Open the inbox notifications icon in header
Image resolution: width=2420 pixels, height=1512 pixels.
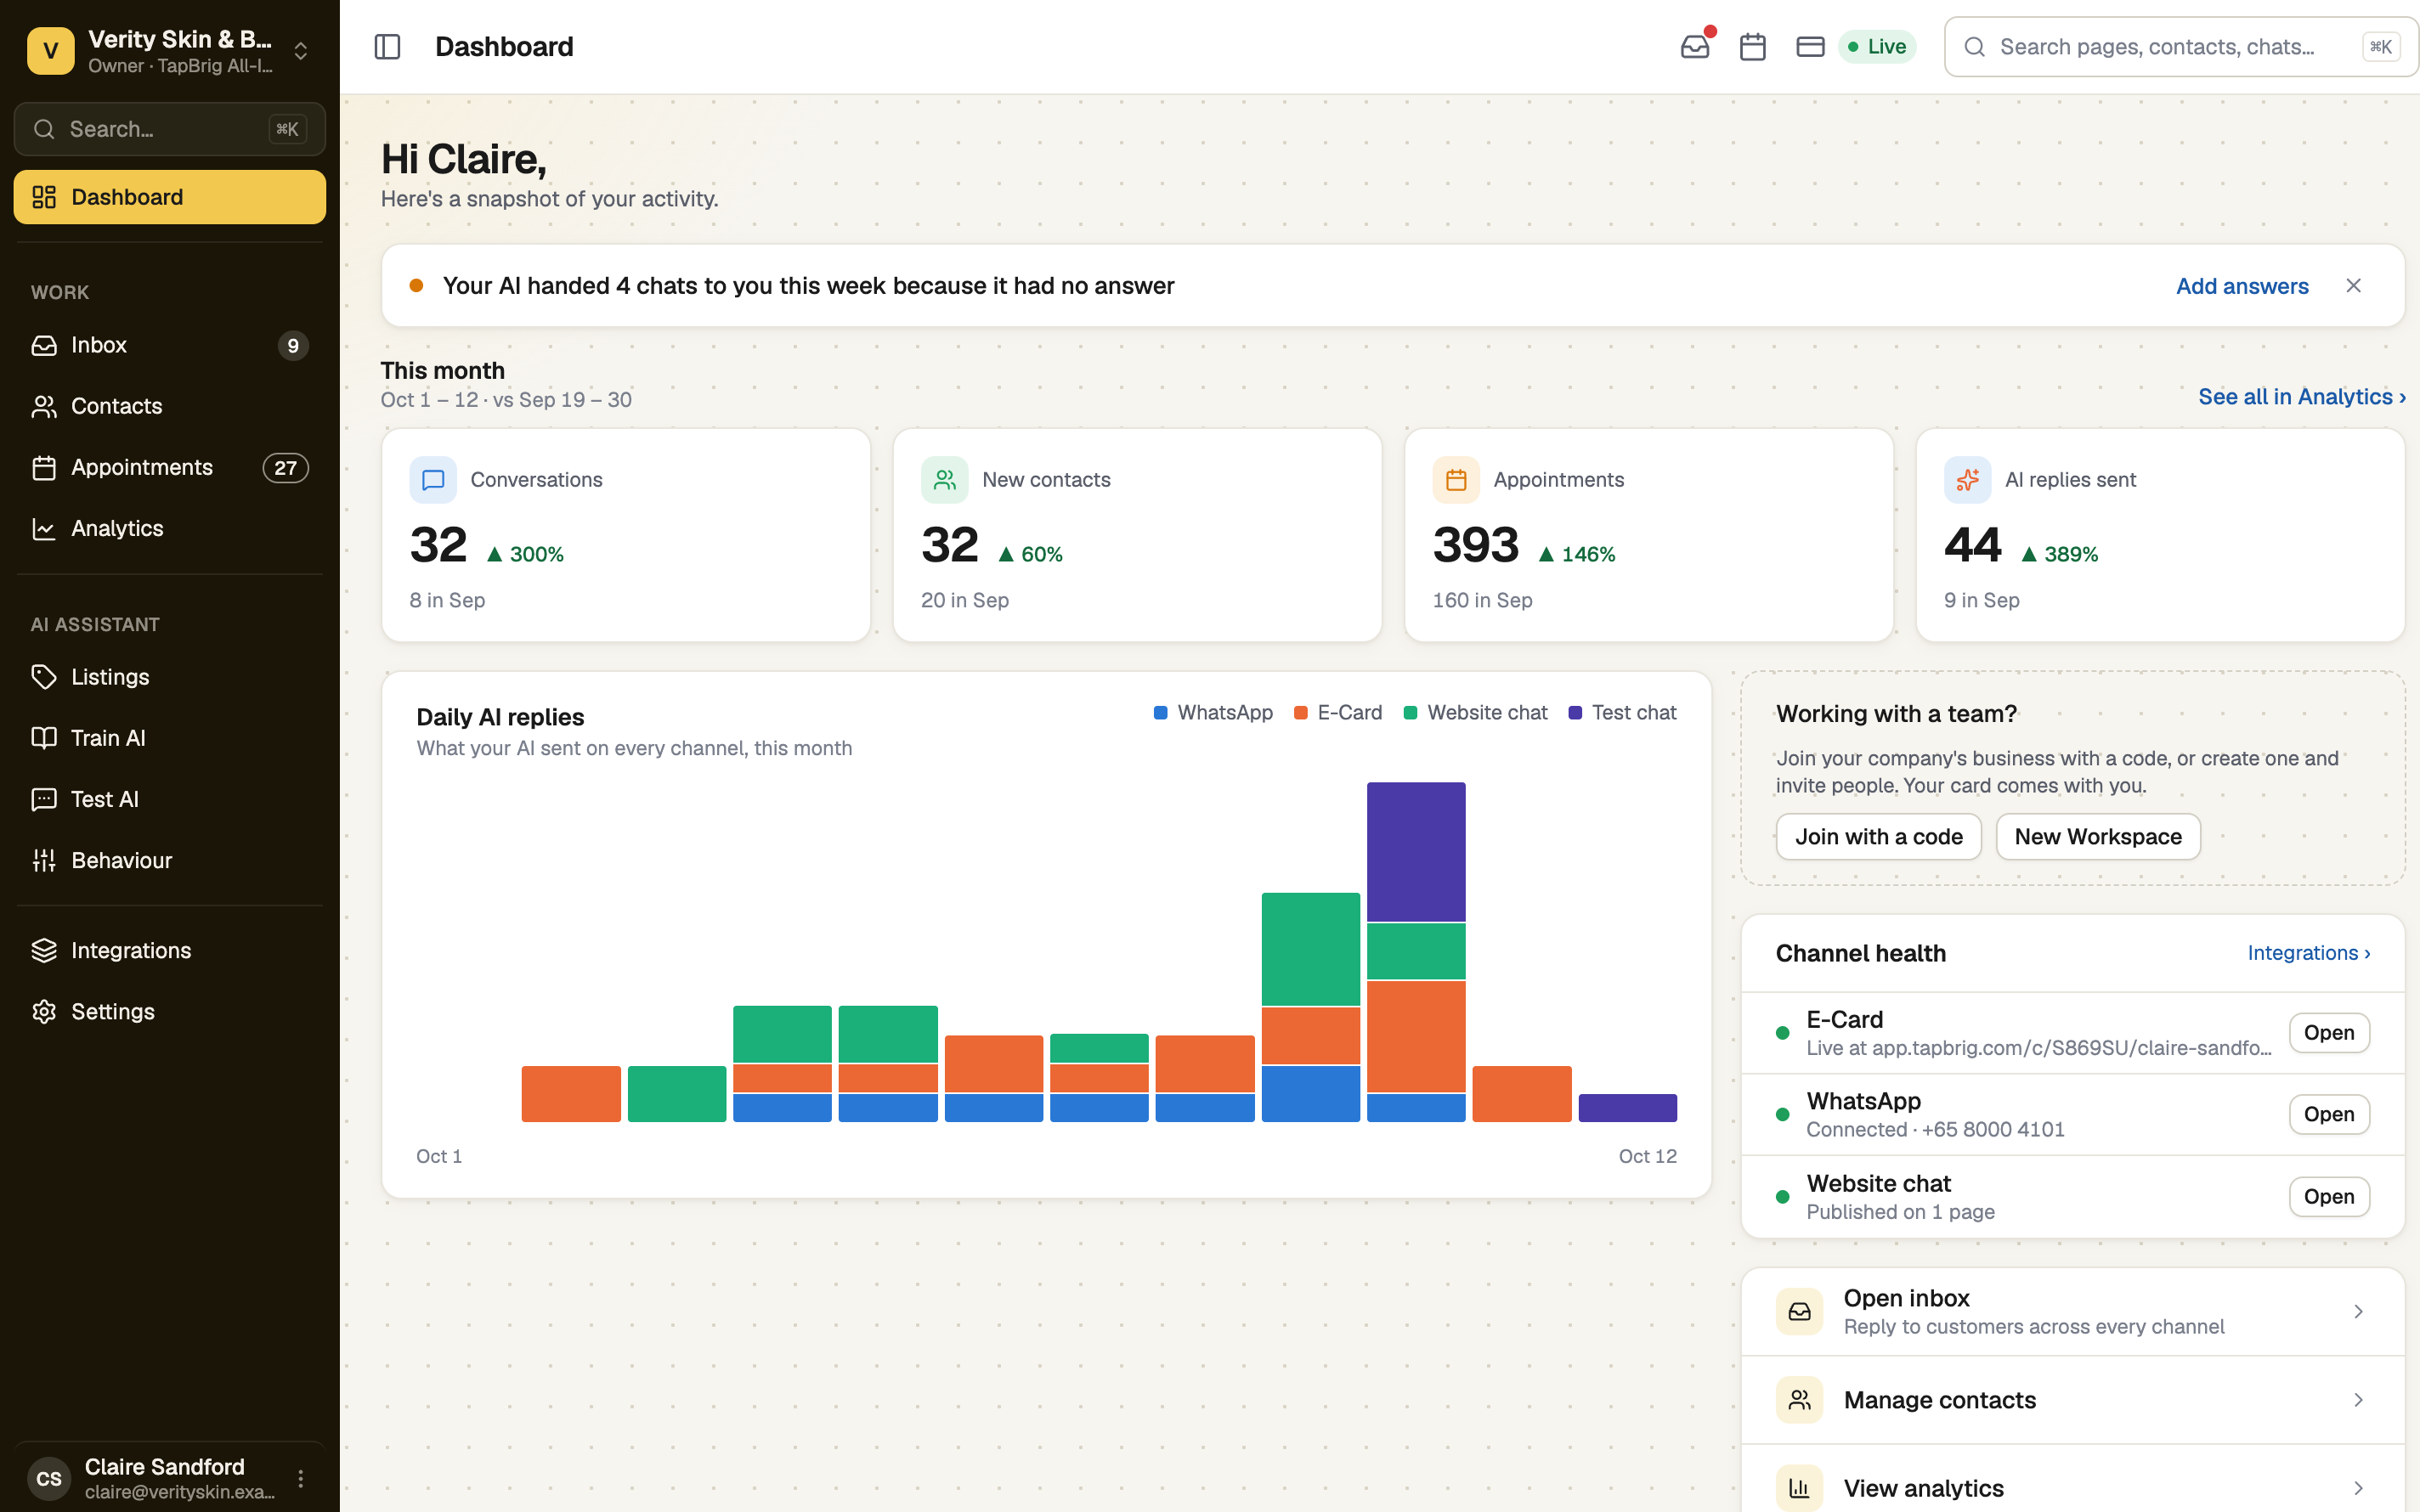pyautogui.click(x=1695, y=47)
